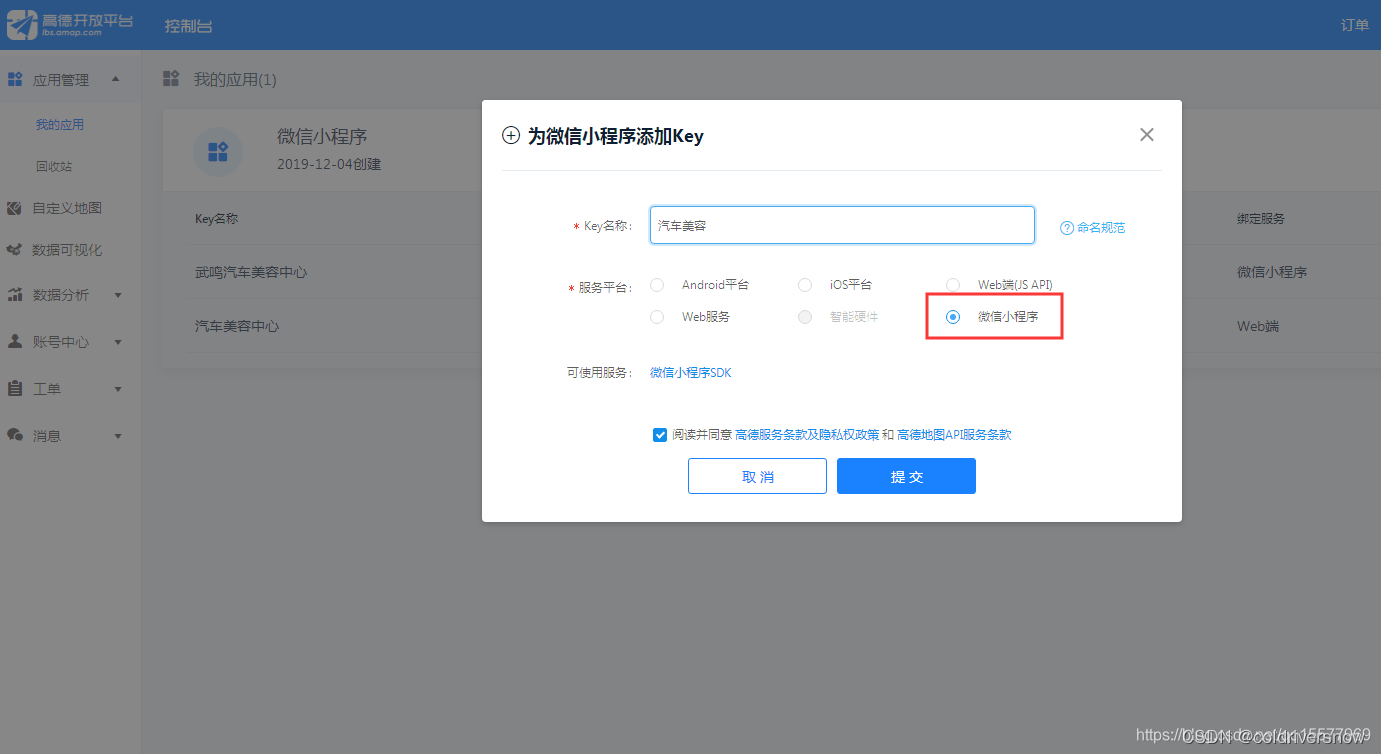Image resolution: width=1381 pixels, height=754 pixels.
Task: Click the 微信小程序 bound service cell
Action: [x=1272, y=272]
